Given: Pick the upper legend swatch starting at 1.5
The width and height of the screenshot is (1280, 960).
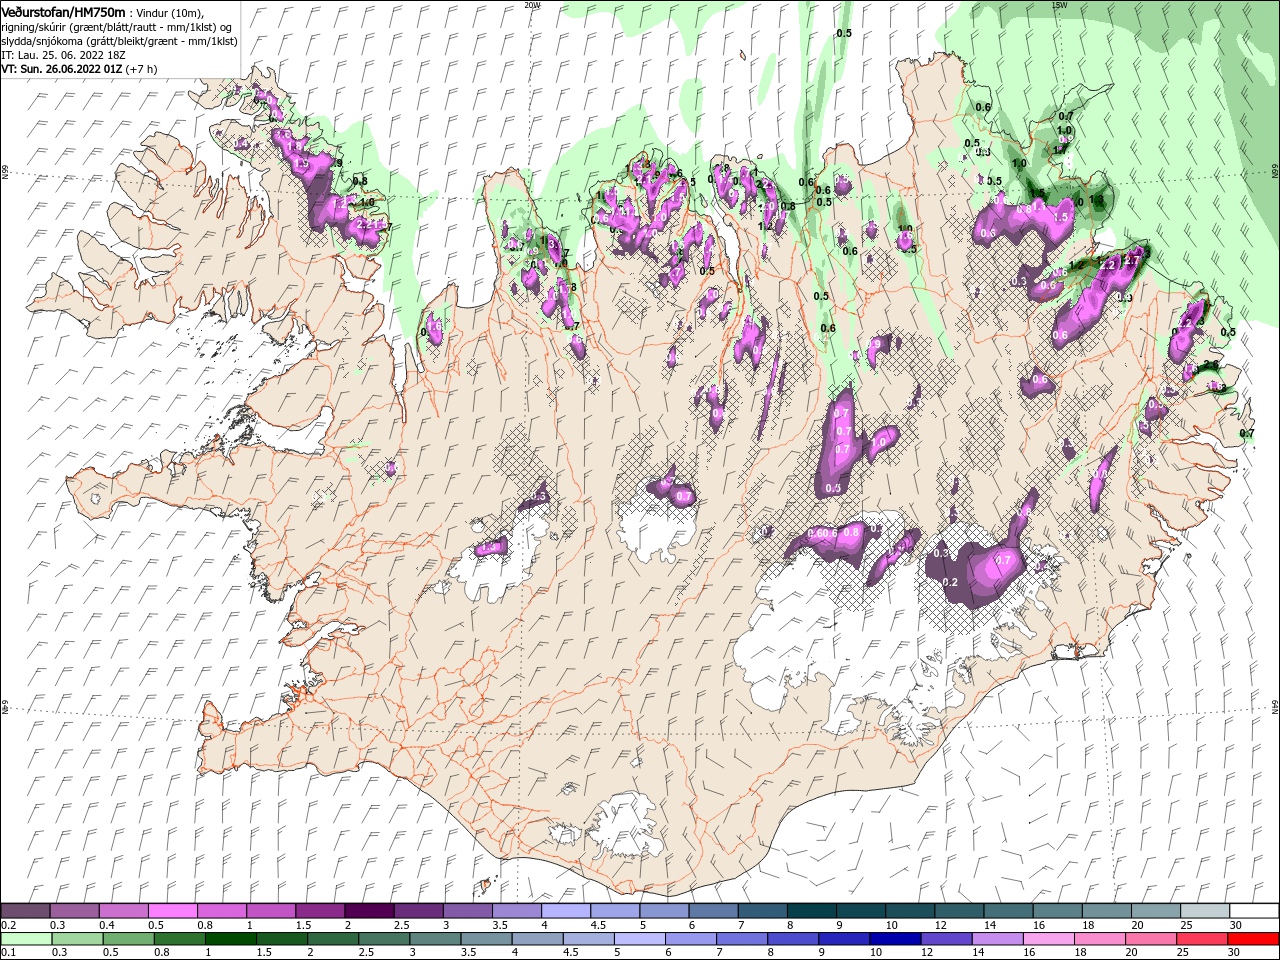Looking at the screenshot, I should click(320, 911).
